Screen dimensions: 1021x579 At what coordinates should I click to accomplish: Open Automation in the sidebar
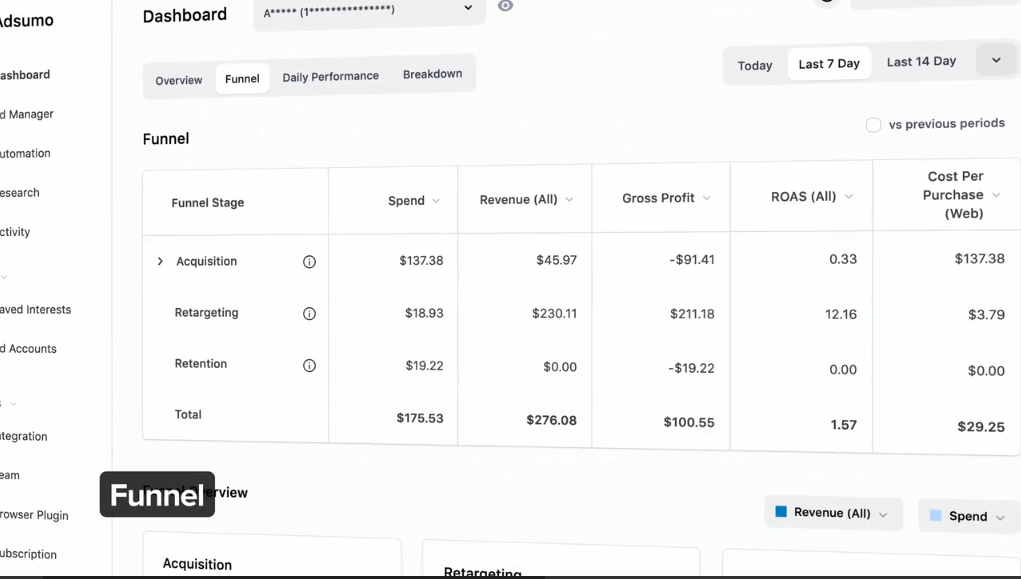click(x=25, y=154)
